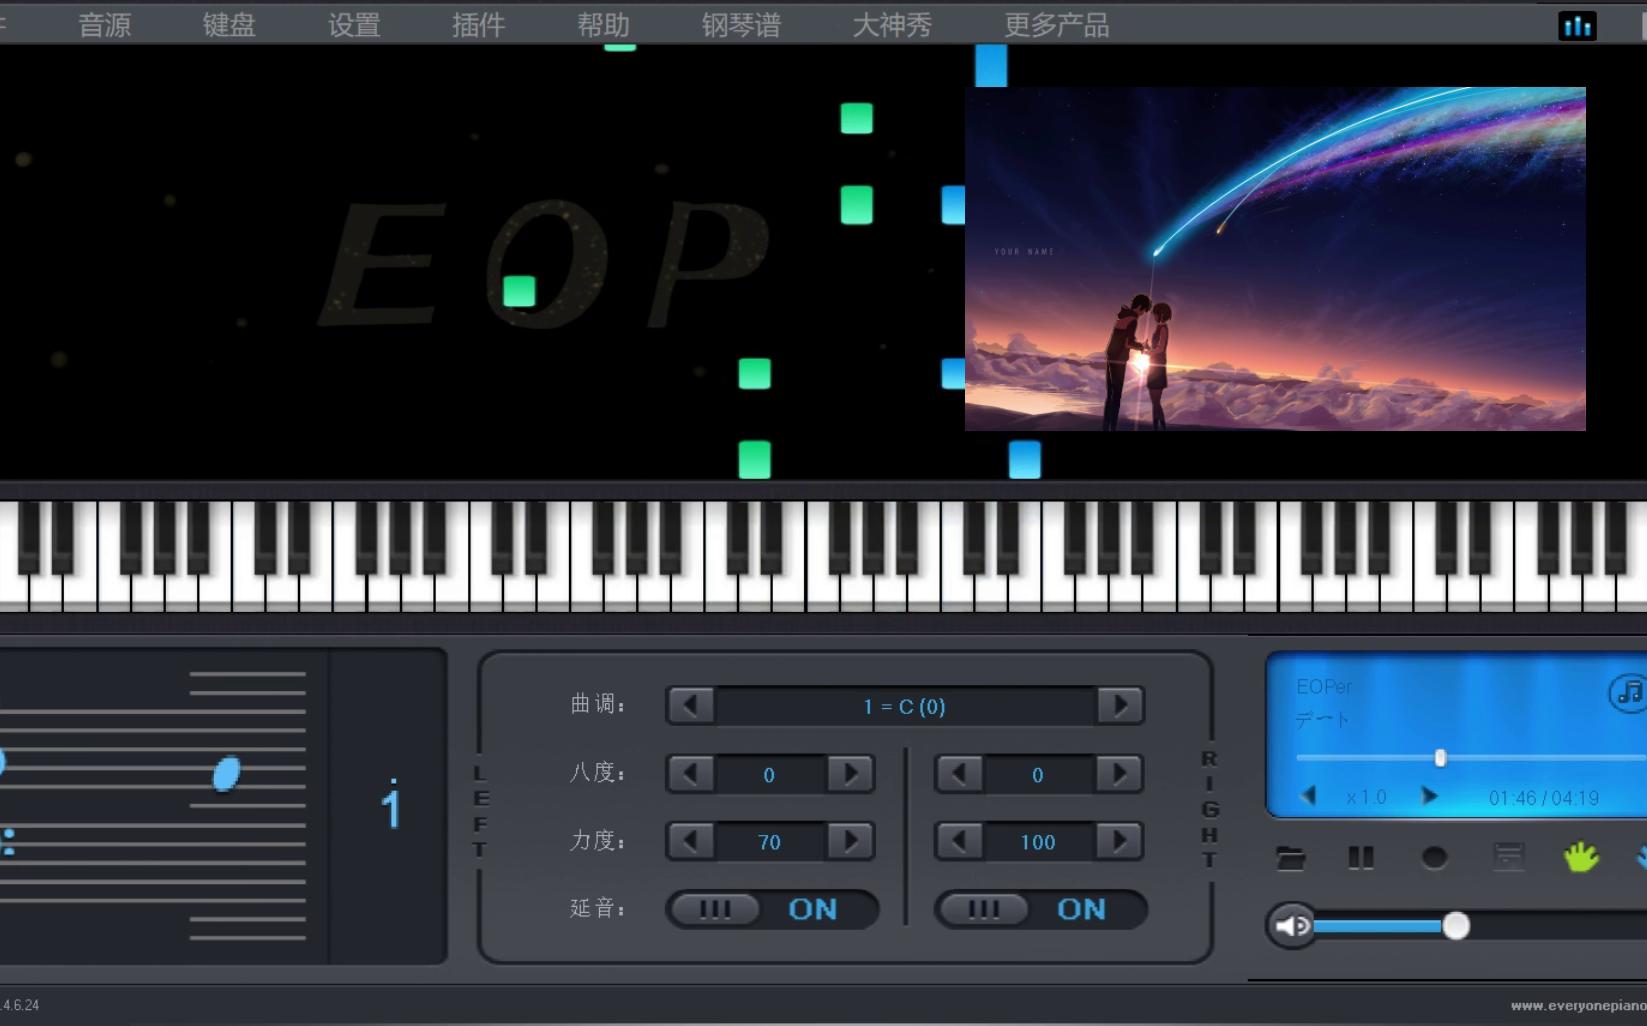
Task: Click the sheet display icon beside record
Action: click(1508, 857)
